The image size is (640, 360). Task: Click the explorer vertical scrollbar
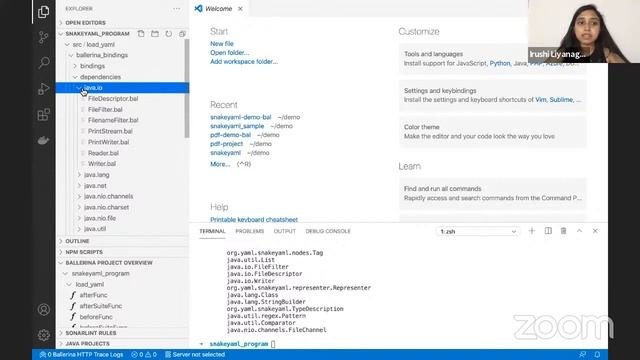(x=187, y=89)
